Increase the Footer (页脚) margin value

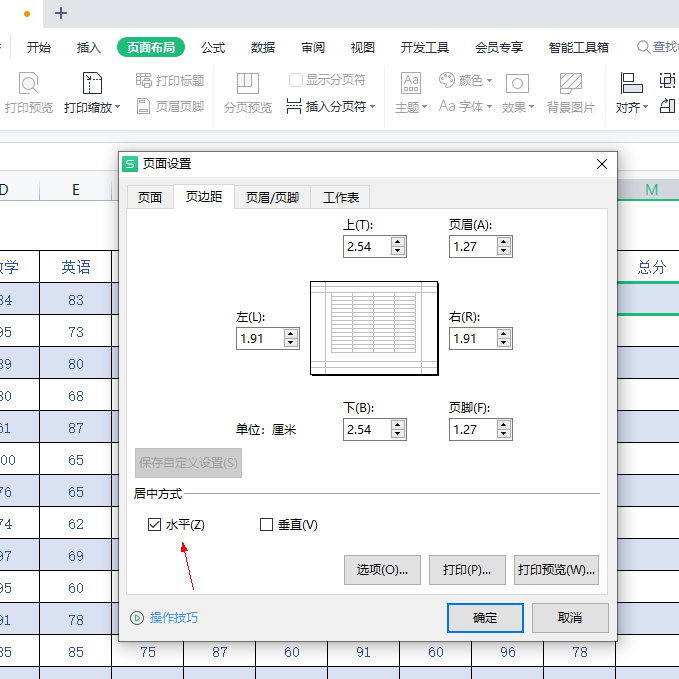504,425
